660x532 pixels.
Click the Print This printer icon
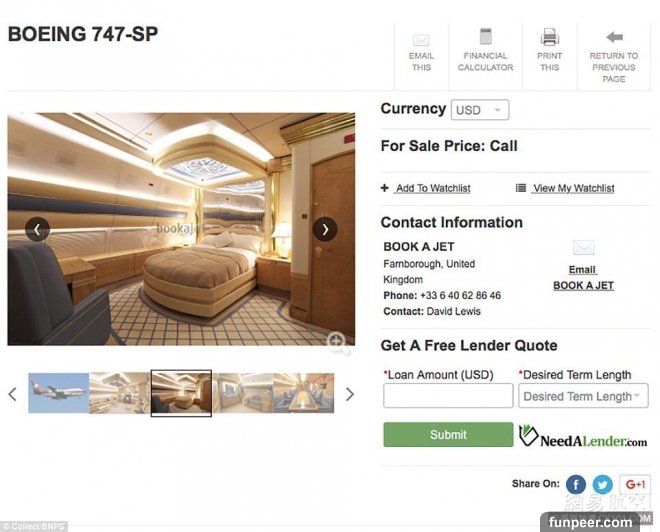(550, 37)
